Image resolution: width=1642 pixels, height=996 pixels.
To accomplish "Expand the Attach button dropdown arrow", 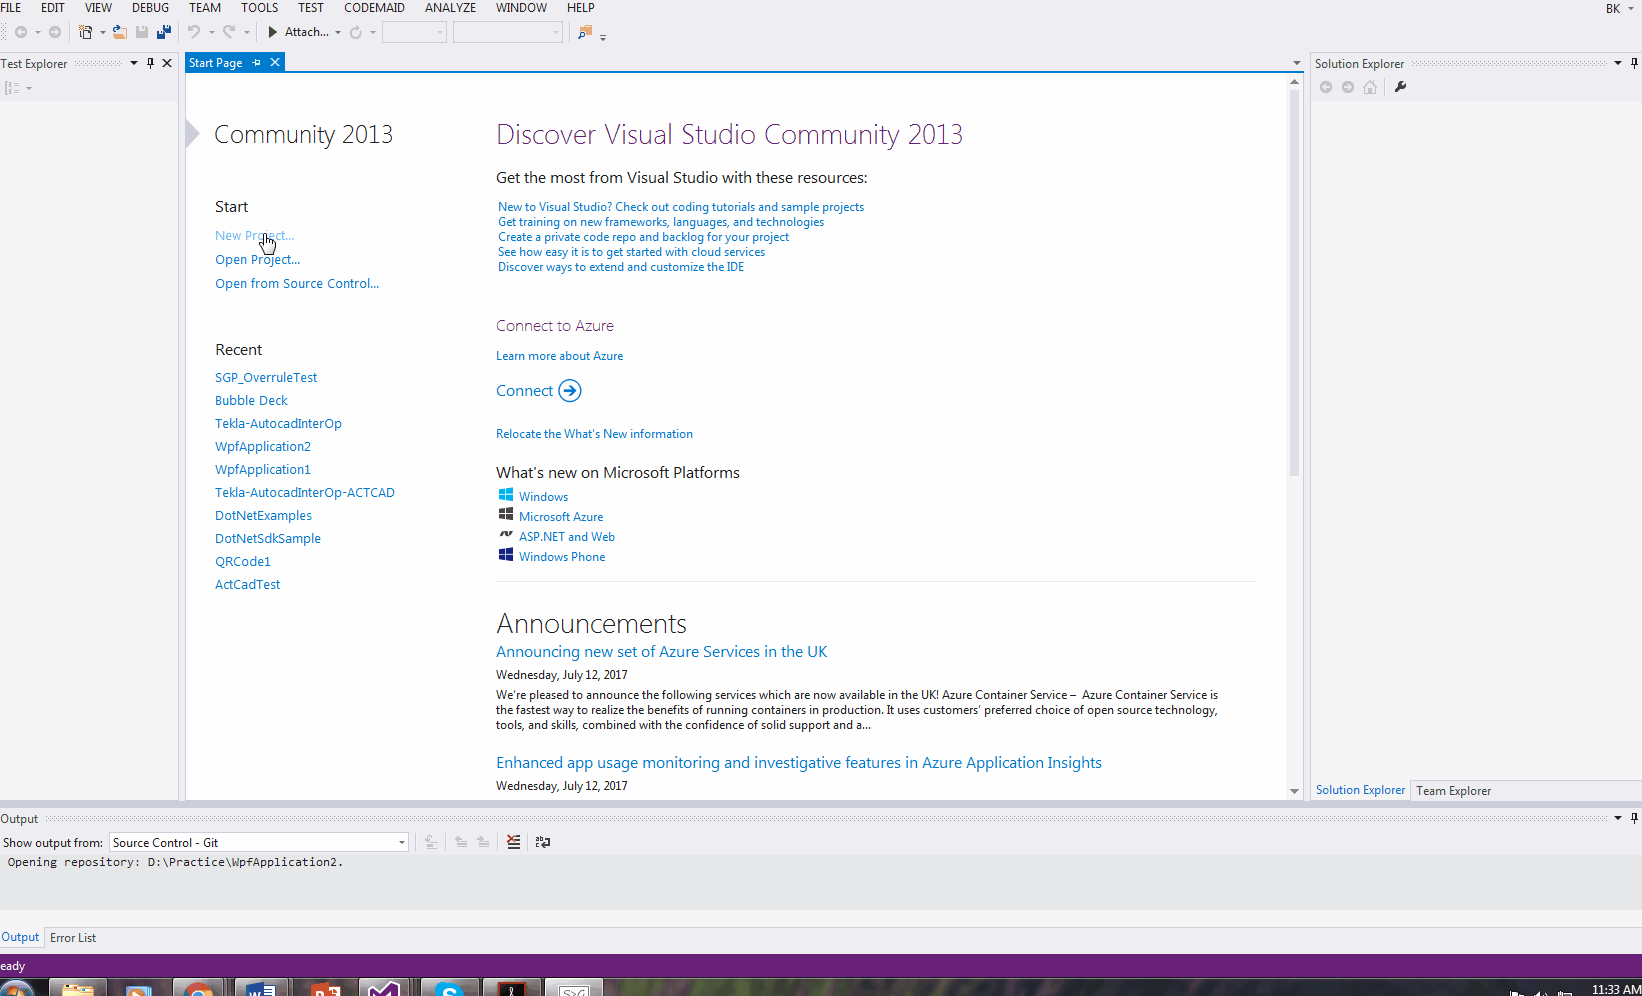I will coord(338,32).
